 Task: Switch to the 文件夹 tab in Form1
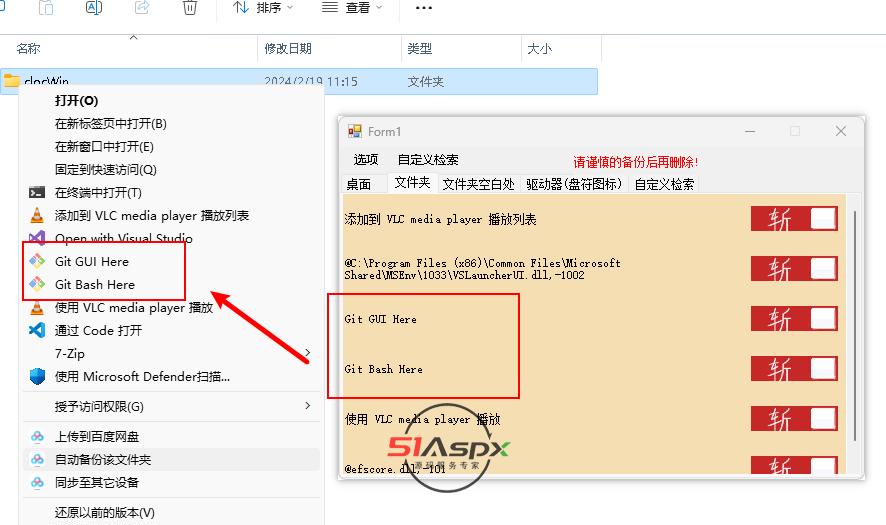tap(412, 183)
